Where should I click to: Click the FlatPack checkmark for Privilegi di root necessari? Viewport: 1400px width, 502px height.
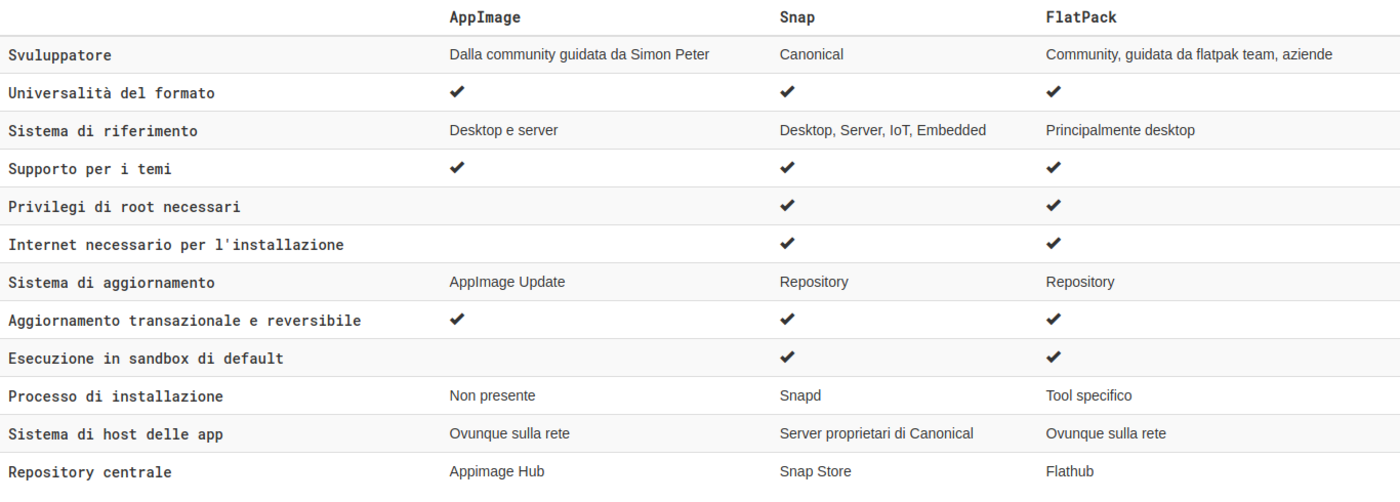pyautogui.click(x=1053, y=206)
